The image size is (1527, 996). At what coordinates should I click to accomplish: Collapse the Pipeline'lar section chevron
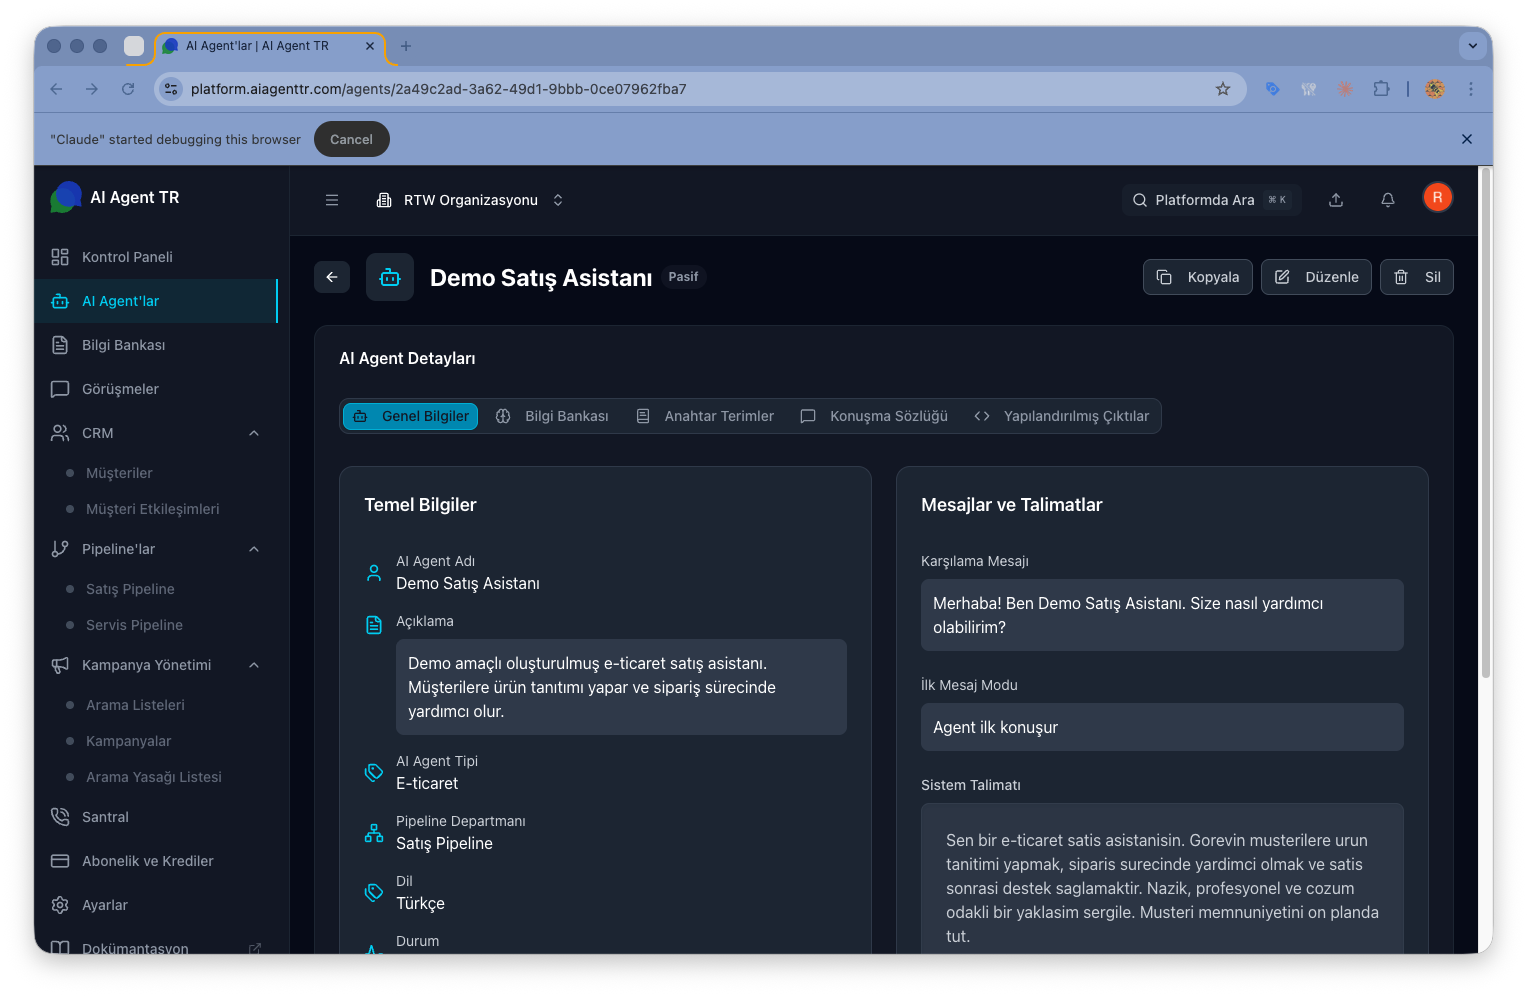click(x=254, y=549)
